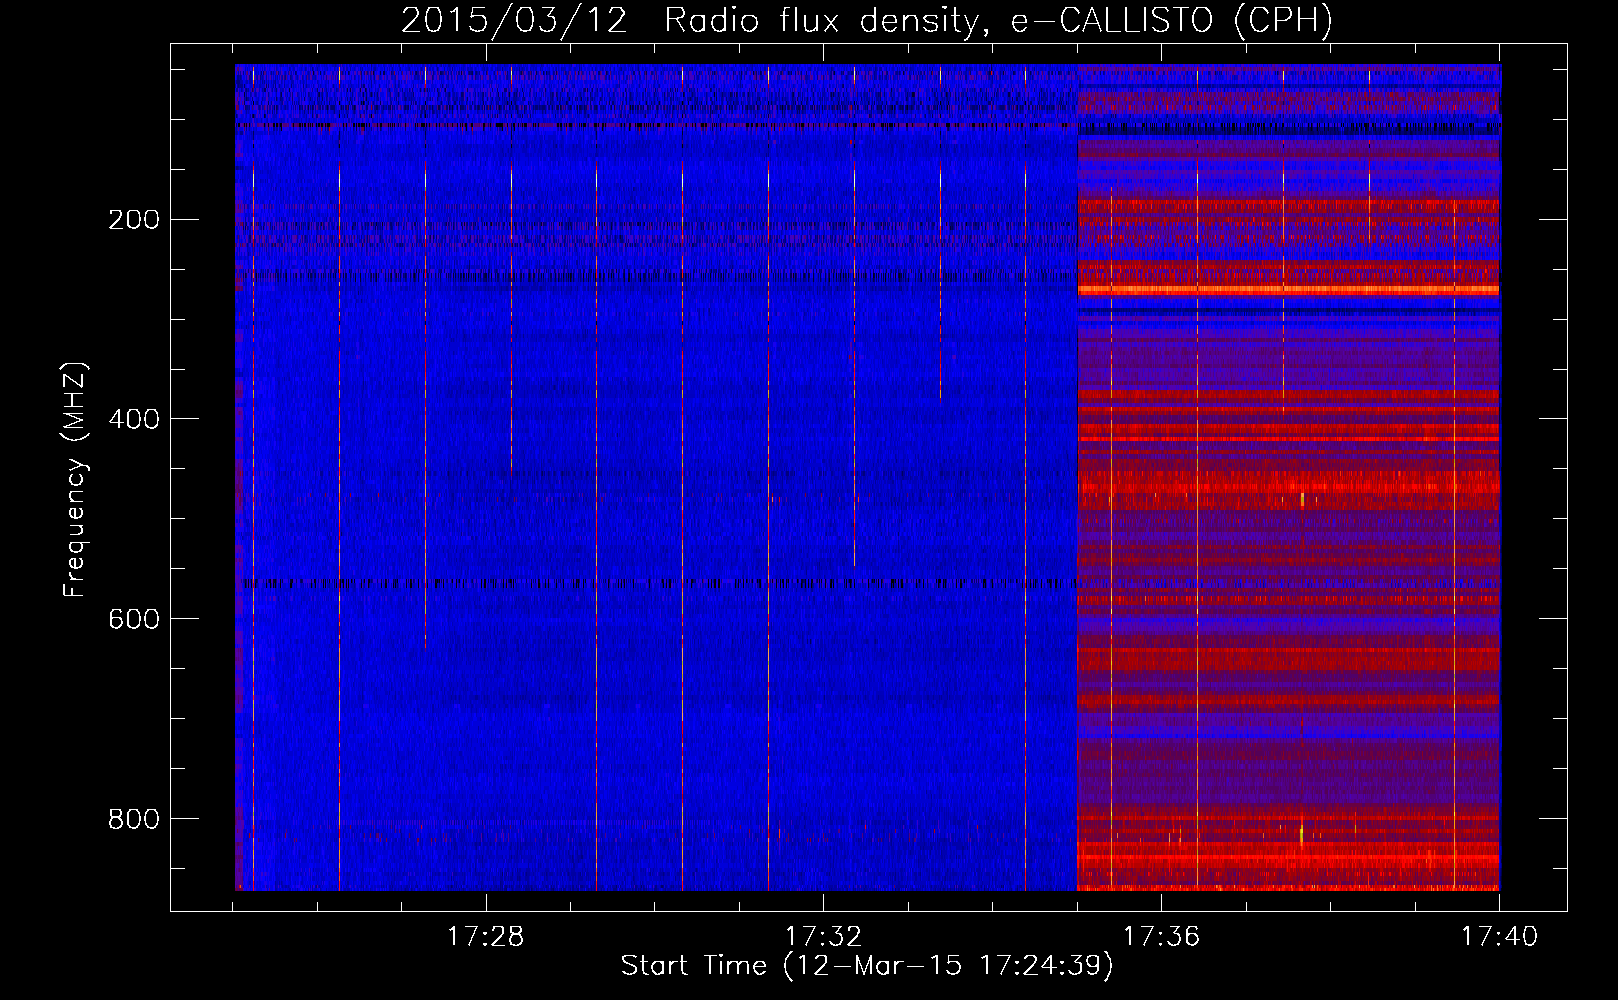Click the plot title '2015/03/12 Radio flux density, e-CALLISTO (CPH)'

point(867,20)
